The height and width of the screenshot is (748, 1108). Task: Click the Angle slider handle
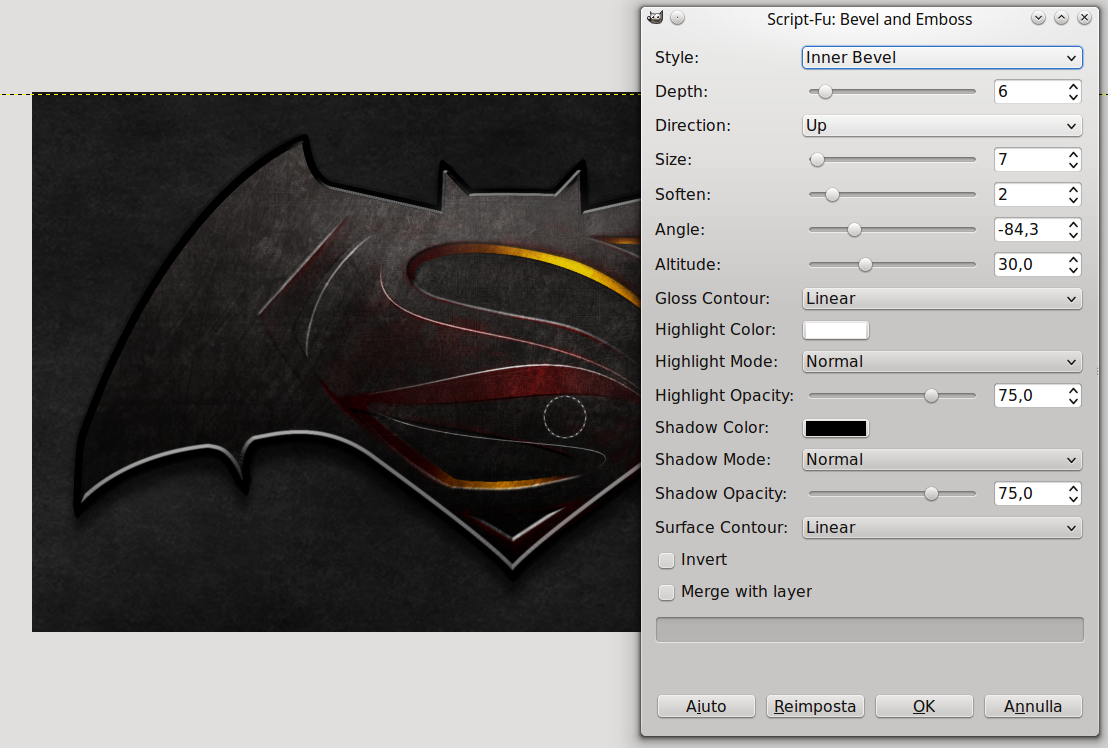[x=854, y=230]
